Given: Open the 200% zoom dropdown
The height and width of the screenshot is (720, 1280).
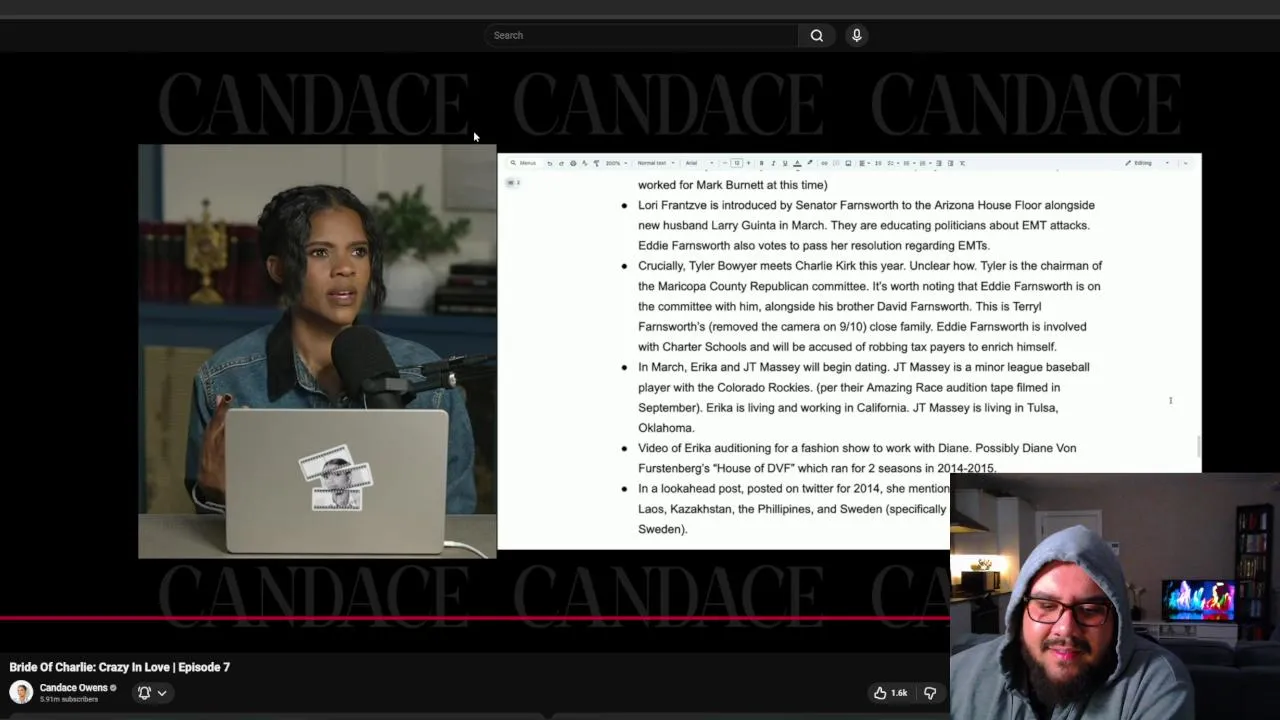Looking at the screenshot, I should tap(616, 163).
